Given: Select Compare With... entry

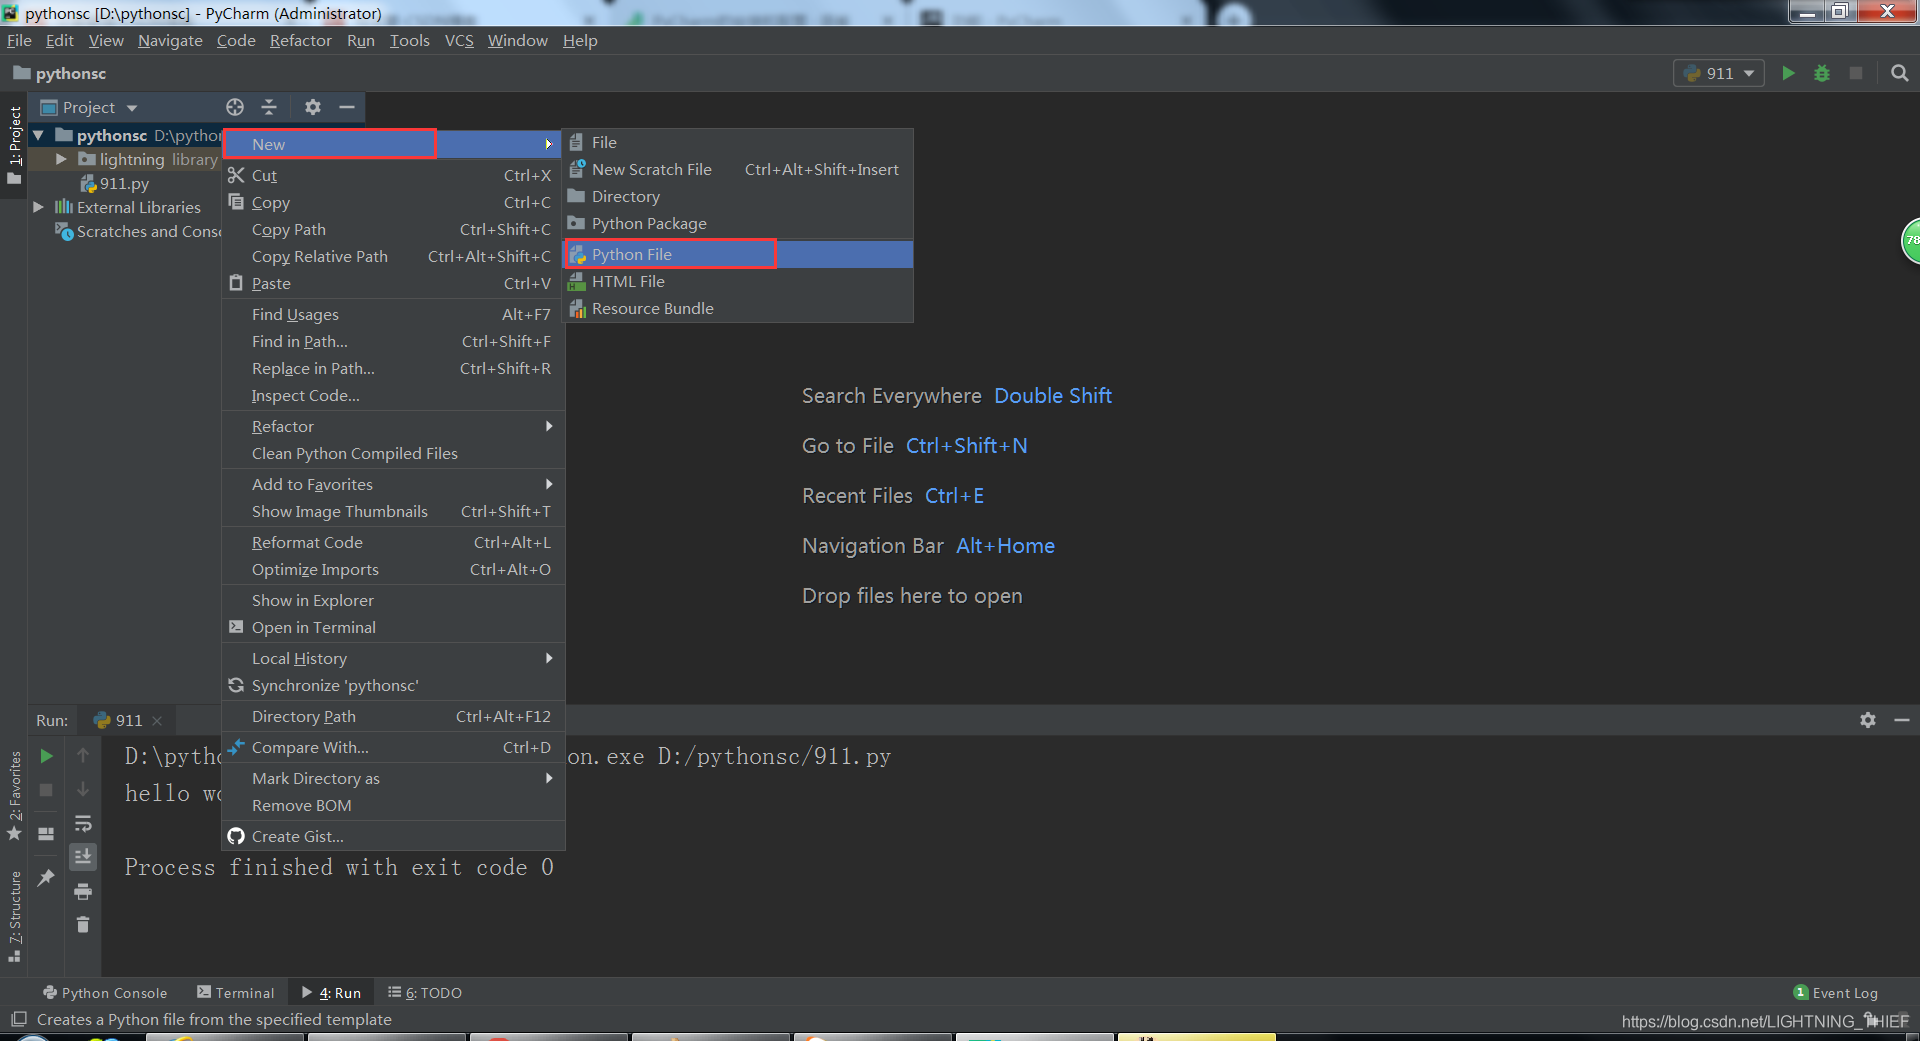Looking at the screenshot, I should click(393, 747).
